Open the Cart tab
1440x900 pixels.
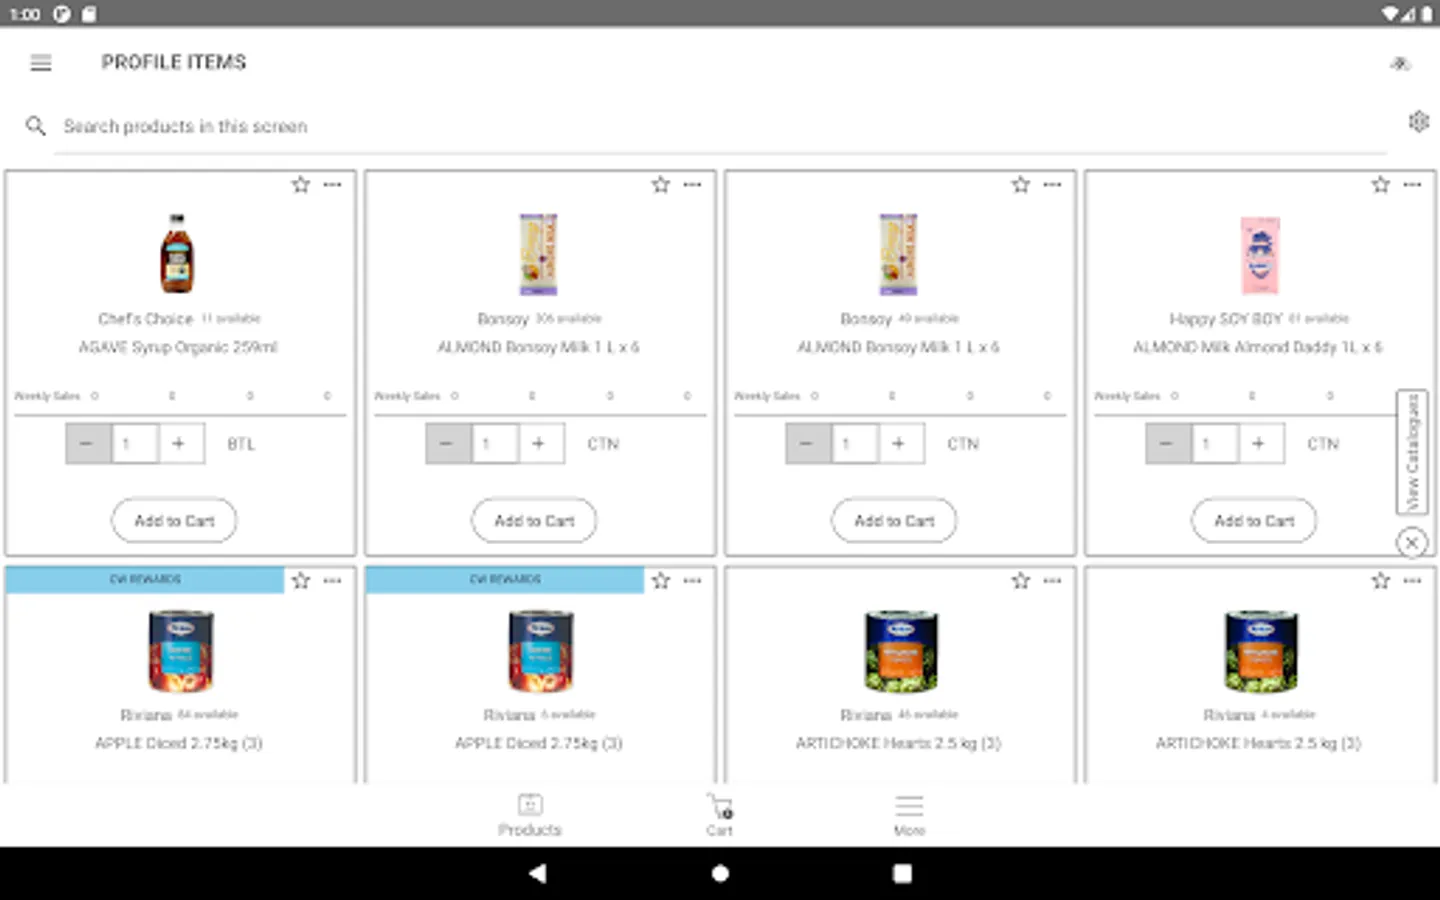[720, 814]
